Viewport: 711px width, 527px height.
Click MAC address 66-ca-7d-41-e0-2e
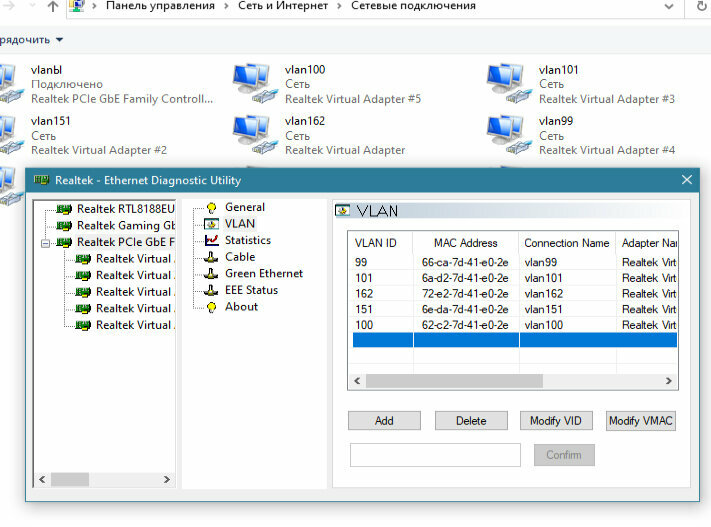click(x=465, y=262)
